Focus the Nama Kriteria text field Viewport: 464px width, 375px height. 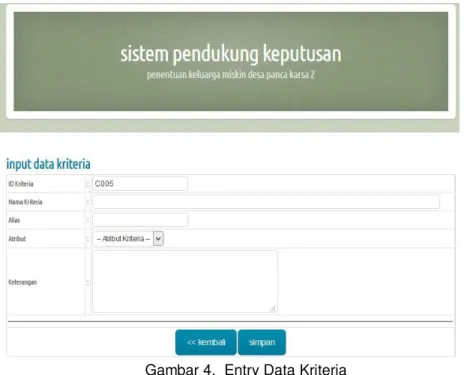(266, 202)
